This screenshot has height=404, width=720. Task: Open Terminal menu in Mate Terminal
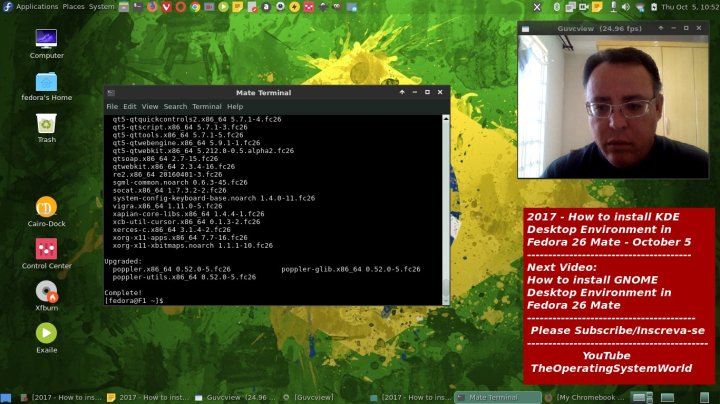[207, 107]
